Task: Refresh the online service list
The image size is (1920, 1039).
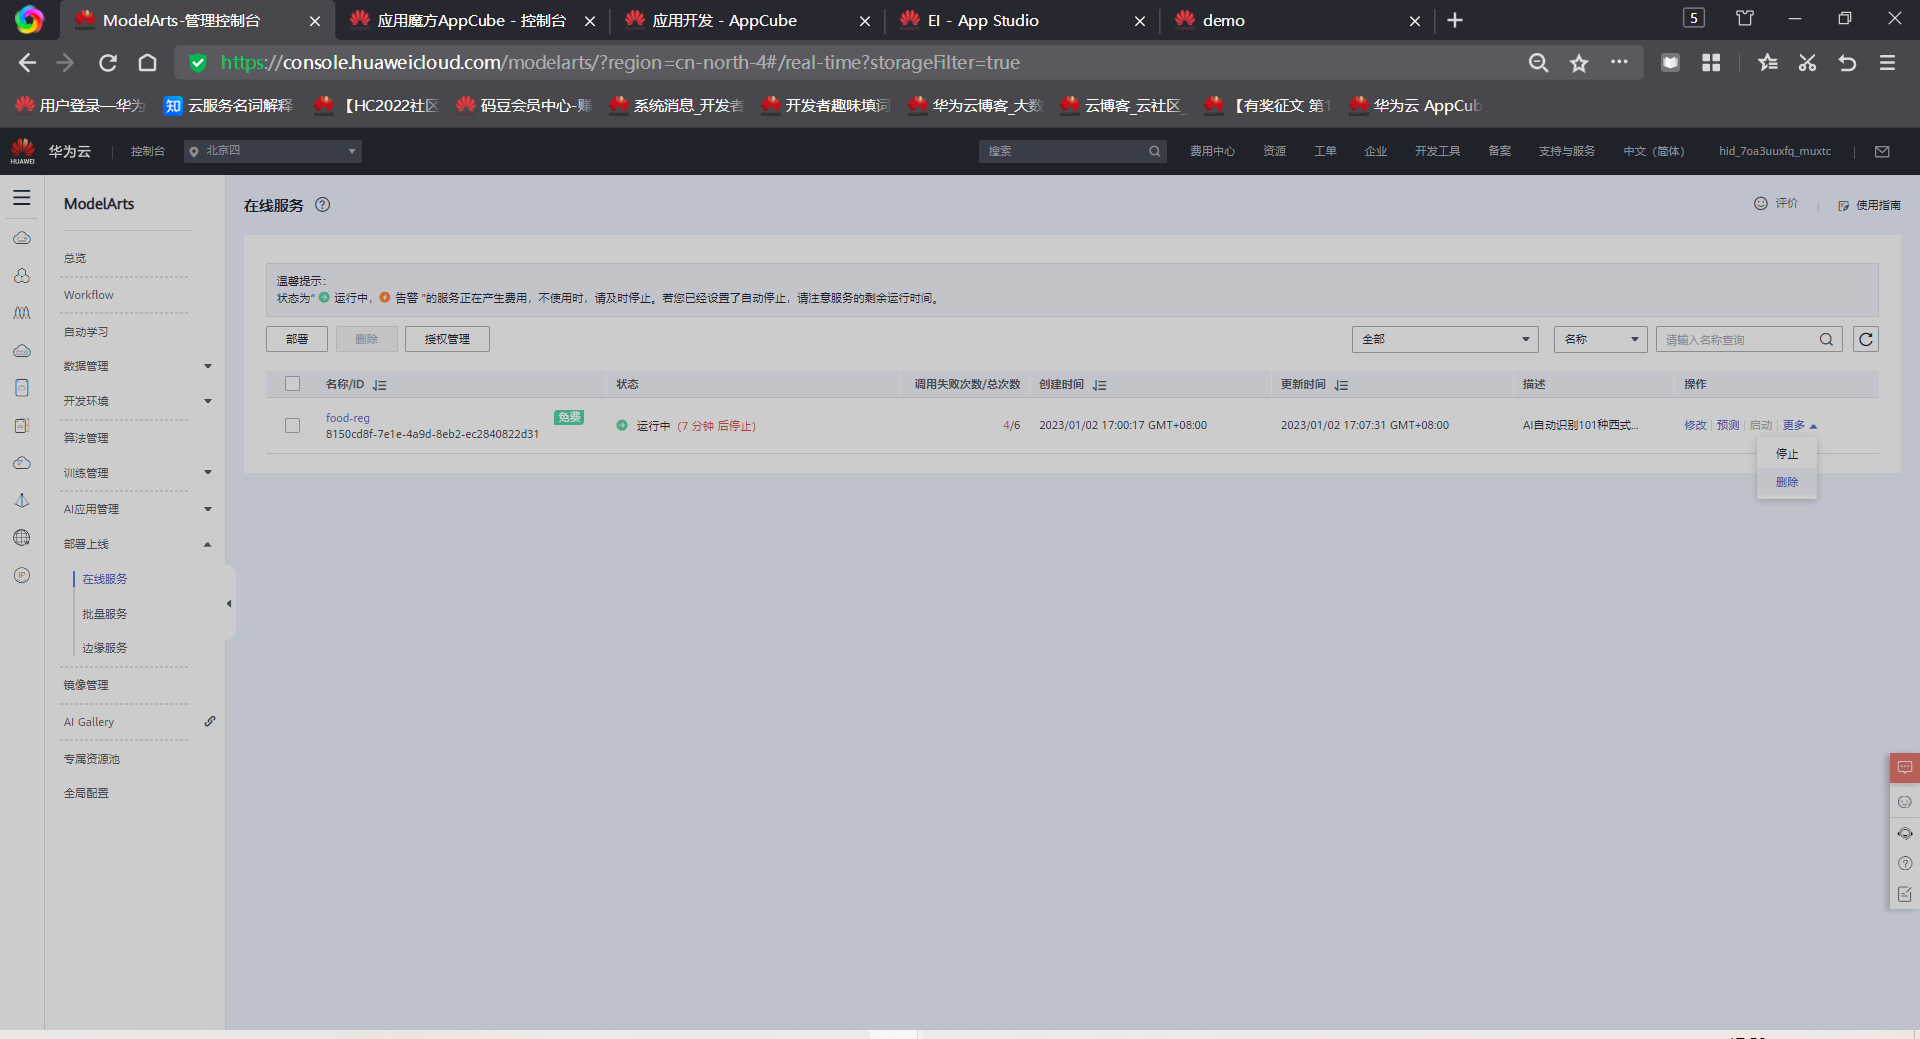Action: tap(1866, 340)
